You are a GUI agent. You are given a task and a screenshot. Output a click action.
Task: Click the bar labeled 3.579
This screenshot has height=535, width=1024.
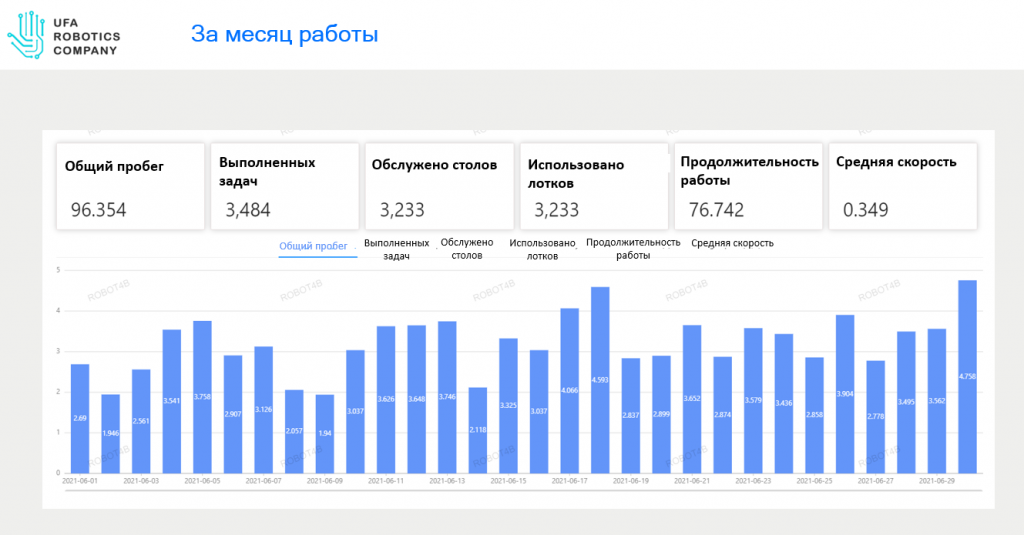click(x=754, y=400)
